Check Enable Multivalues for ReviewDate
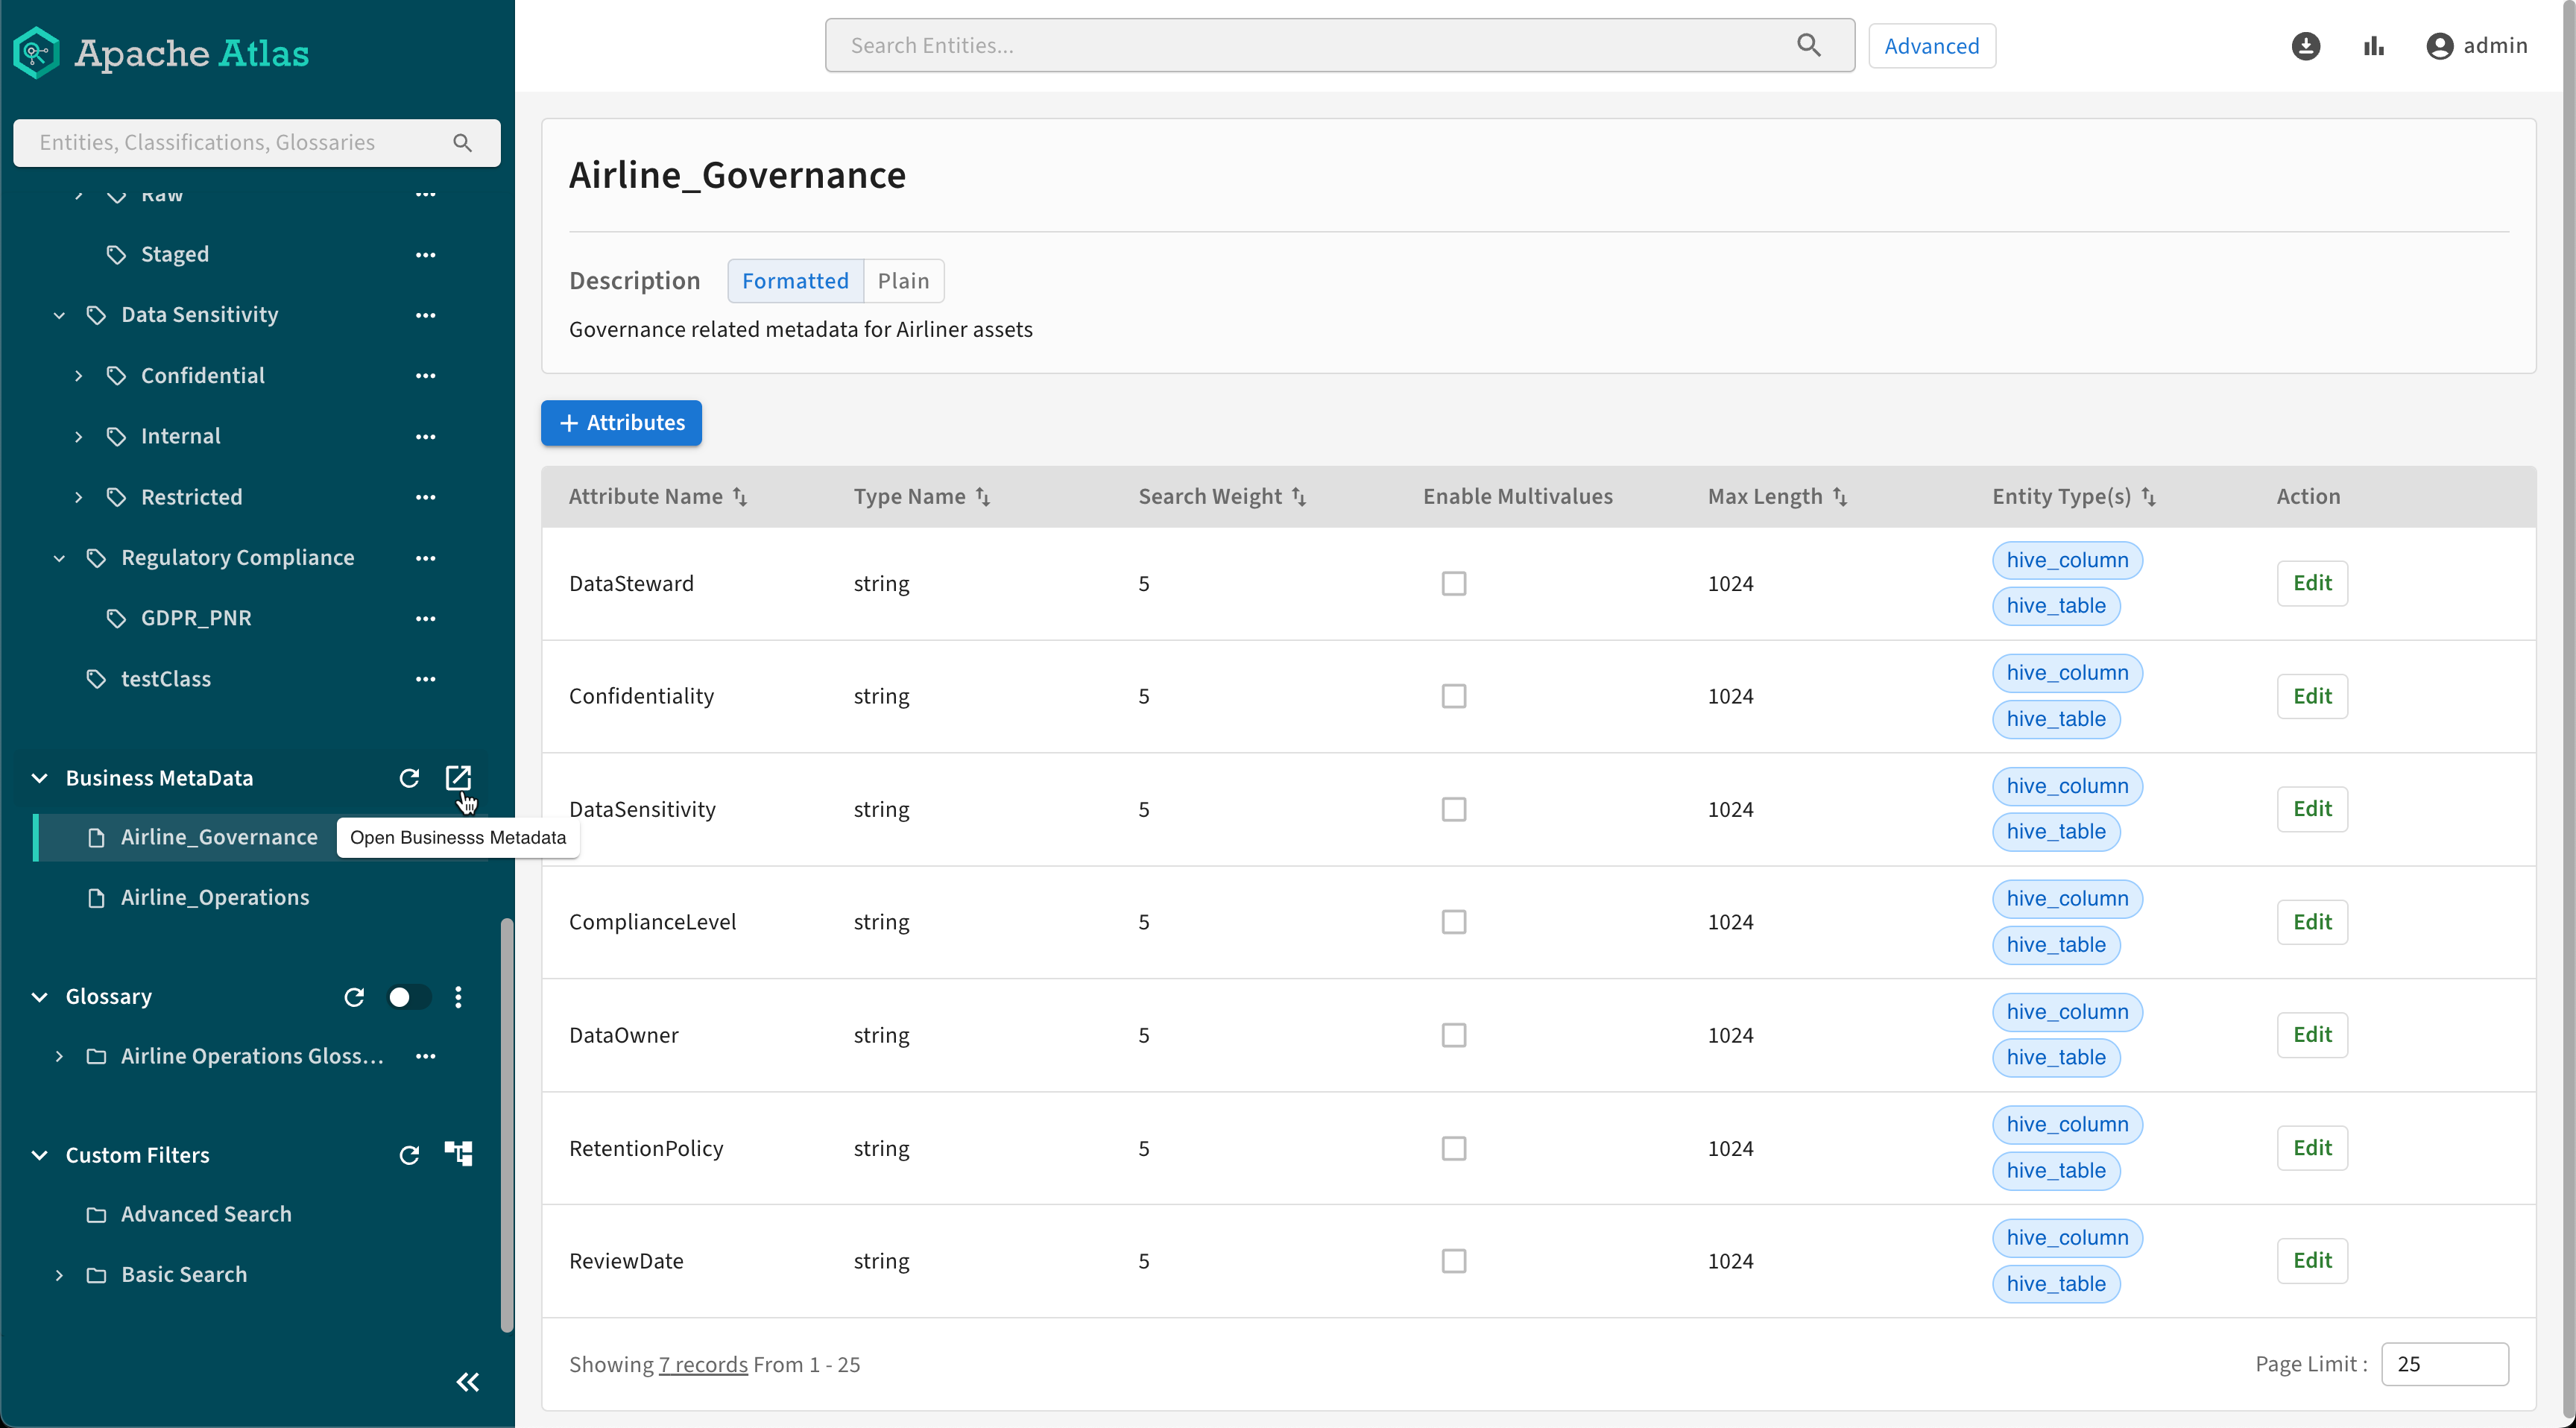2576x1428 pixels. click(x=1453, y=1261)
